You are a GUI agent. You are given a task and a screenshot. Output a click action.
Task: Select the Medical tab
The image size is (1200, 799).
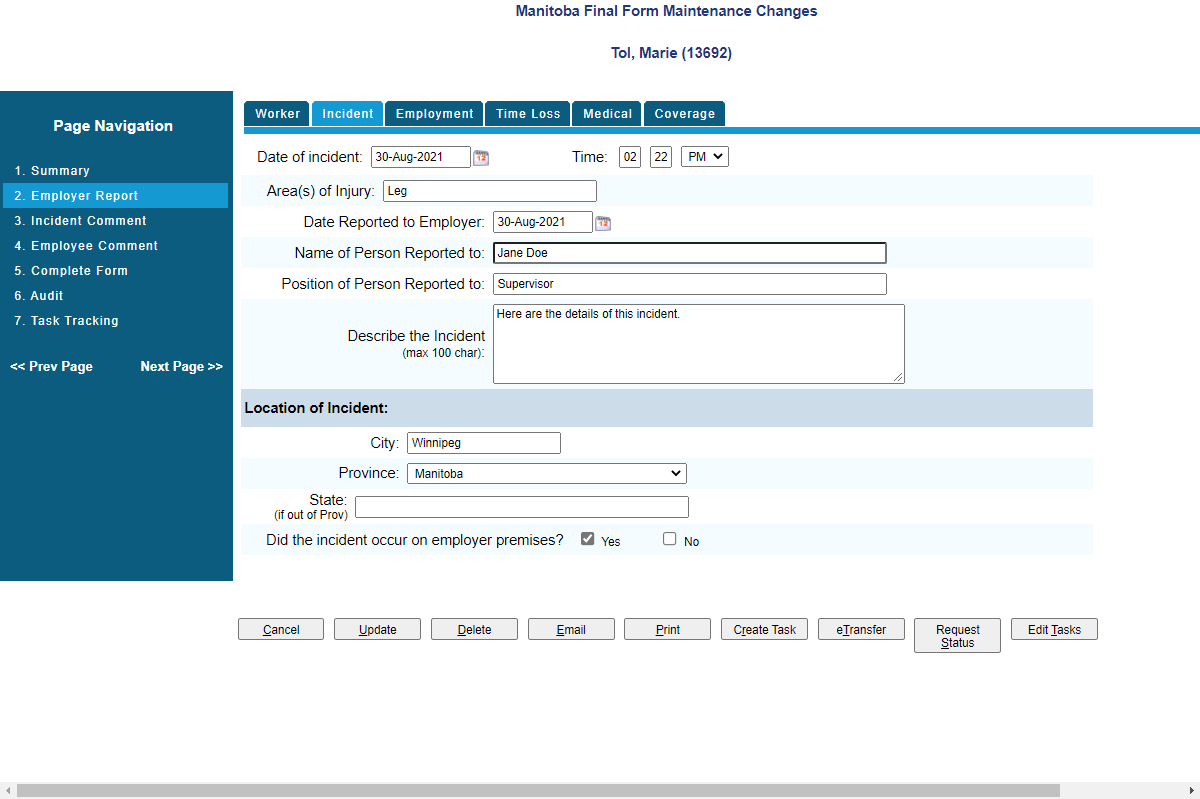[607, 114]
